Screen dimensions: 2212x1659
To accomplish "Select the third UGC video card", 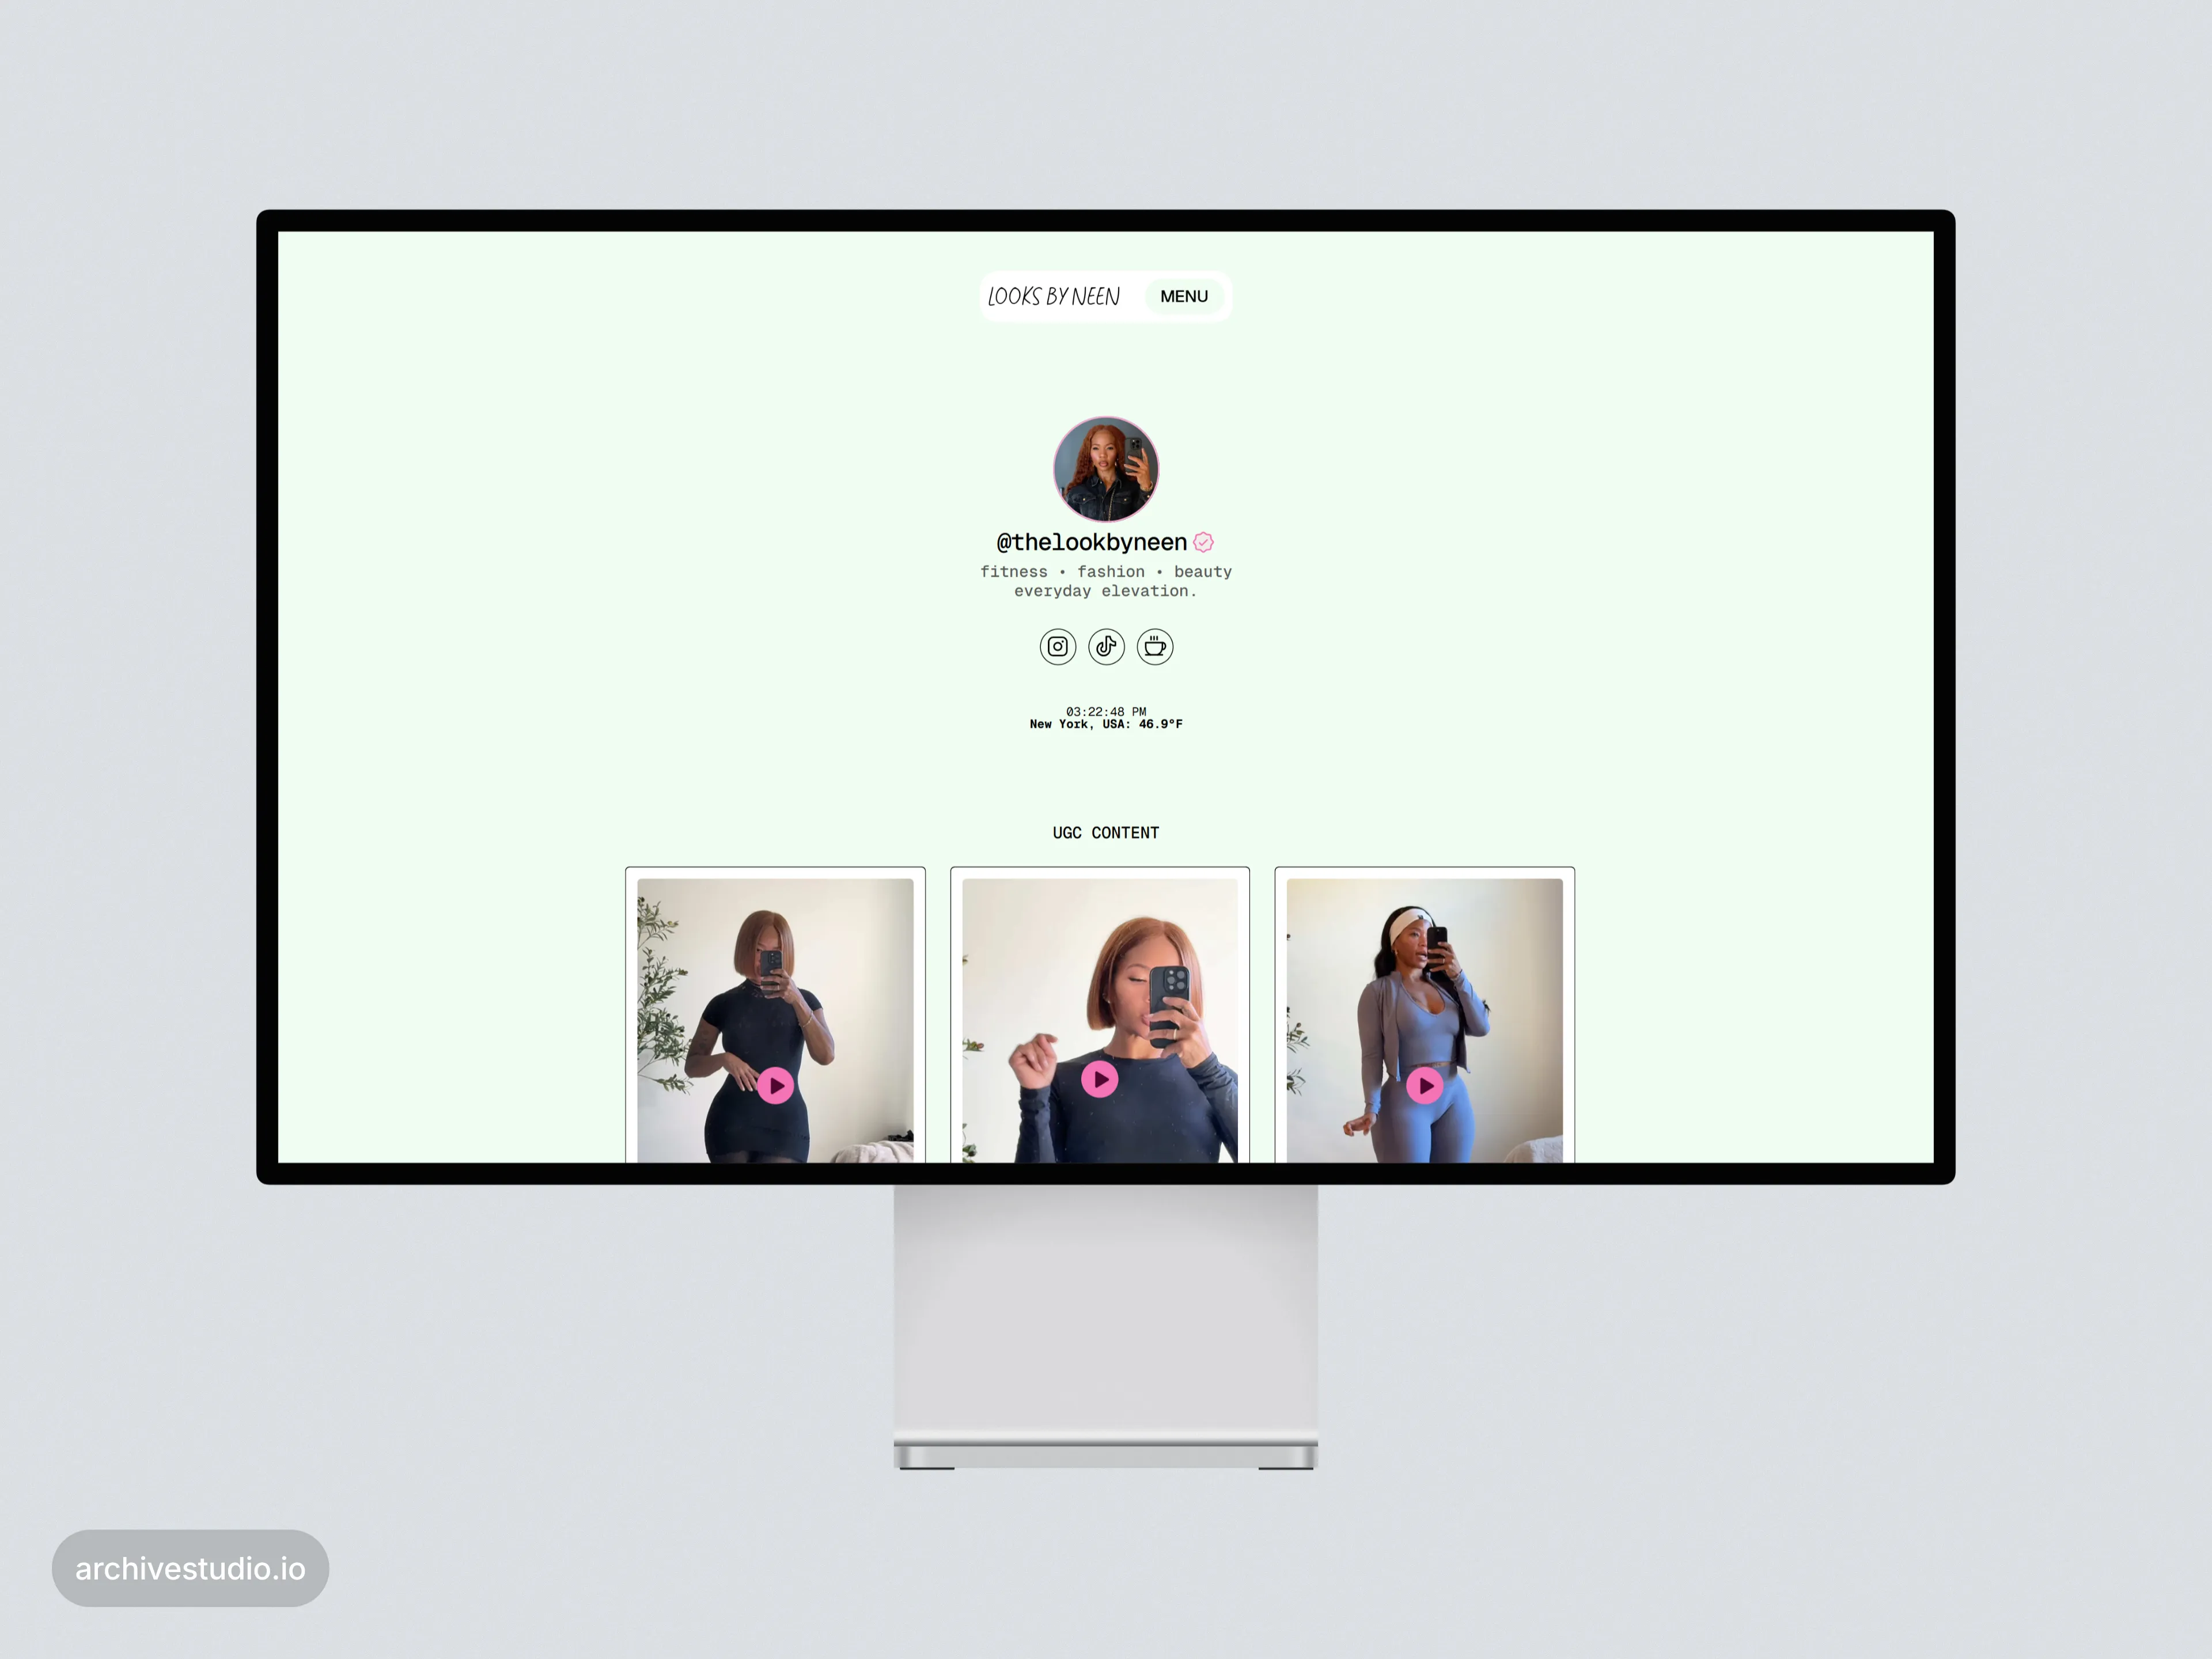I will click(1424, 960).
